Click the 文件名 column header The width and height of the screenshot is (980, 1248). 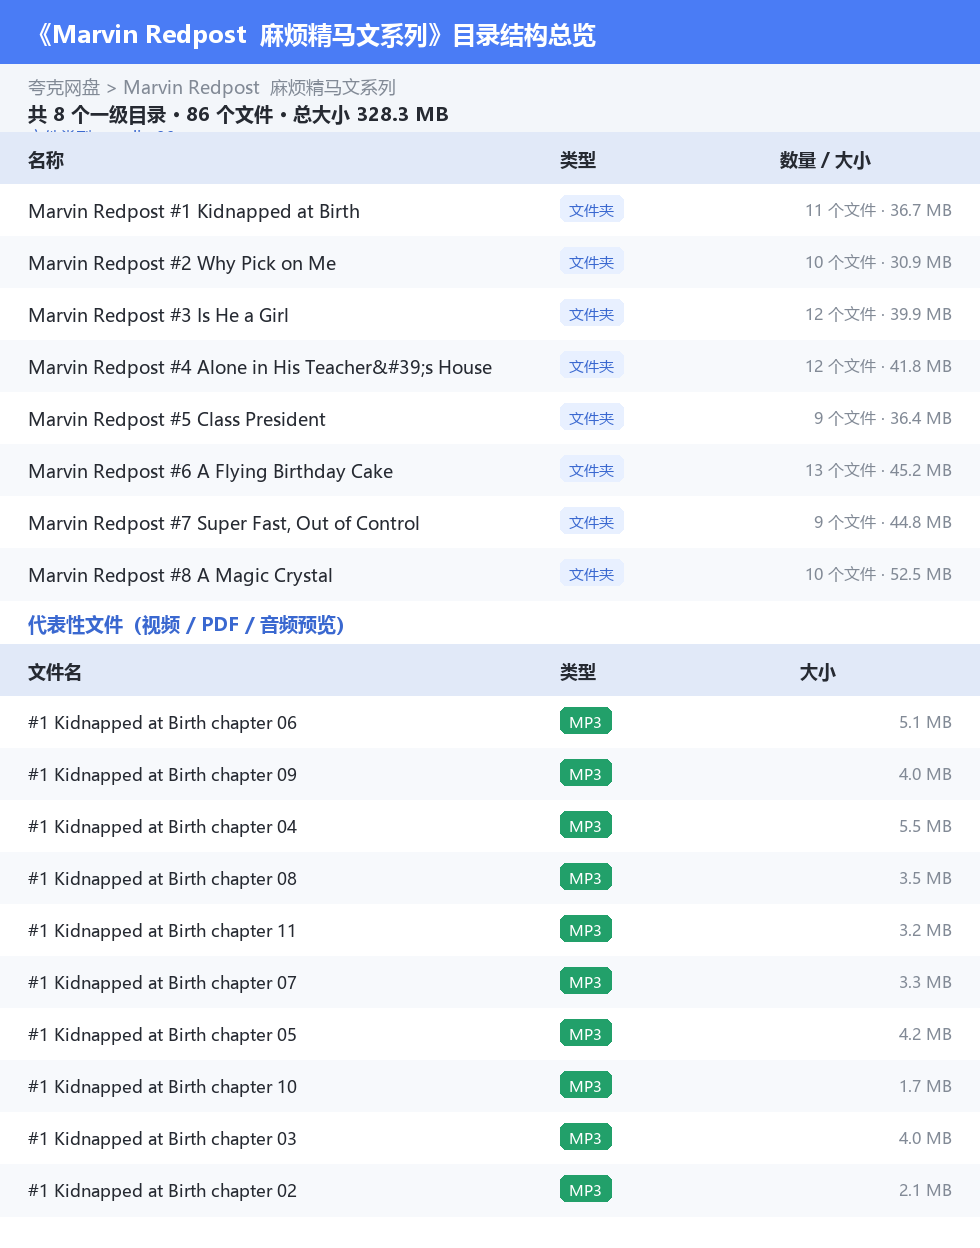pyautogui.click(x=55, y=672)
